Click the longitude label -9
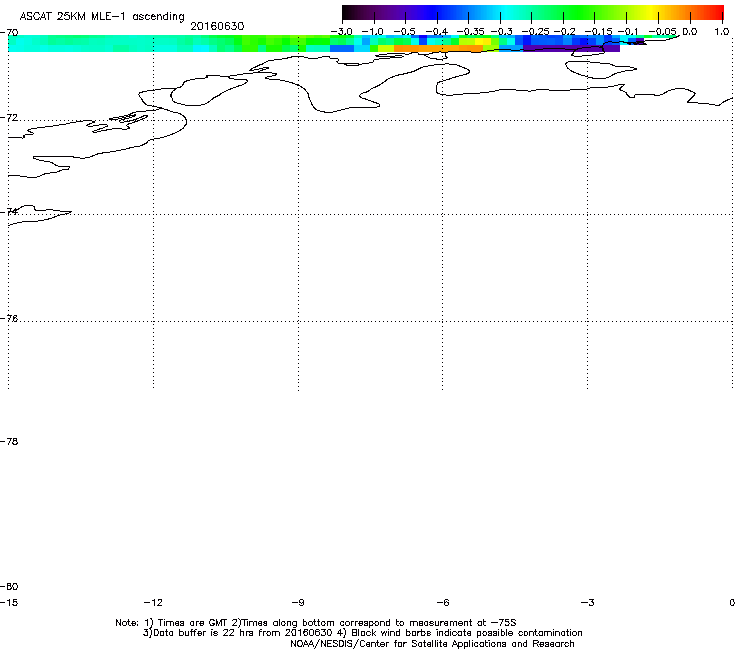The height and width of the screenshot is (650, 740). tap(298, 602)
